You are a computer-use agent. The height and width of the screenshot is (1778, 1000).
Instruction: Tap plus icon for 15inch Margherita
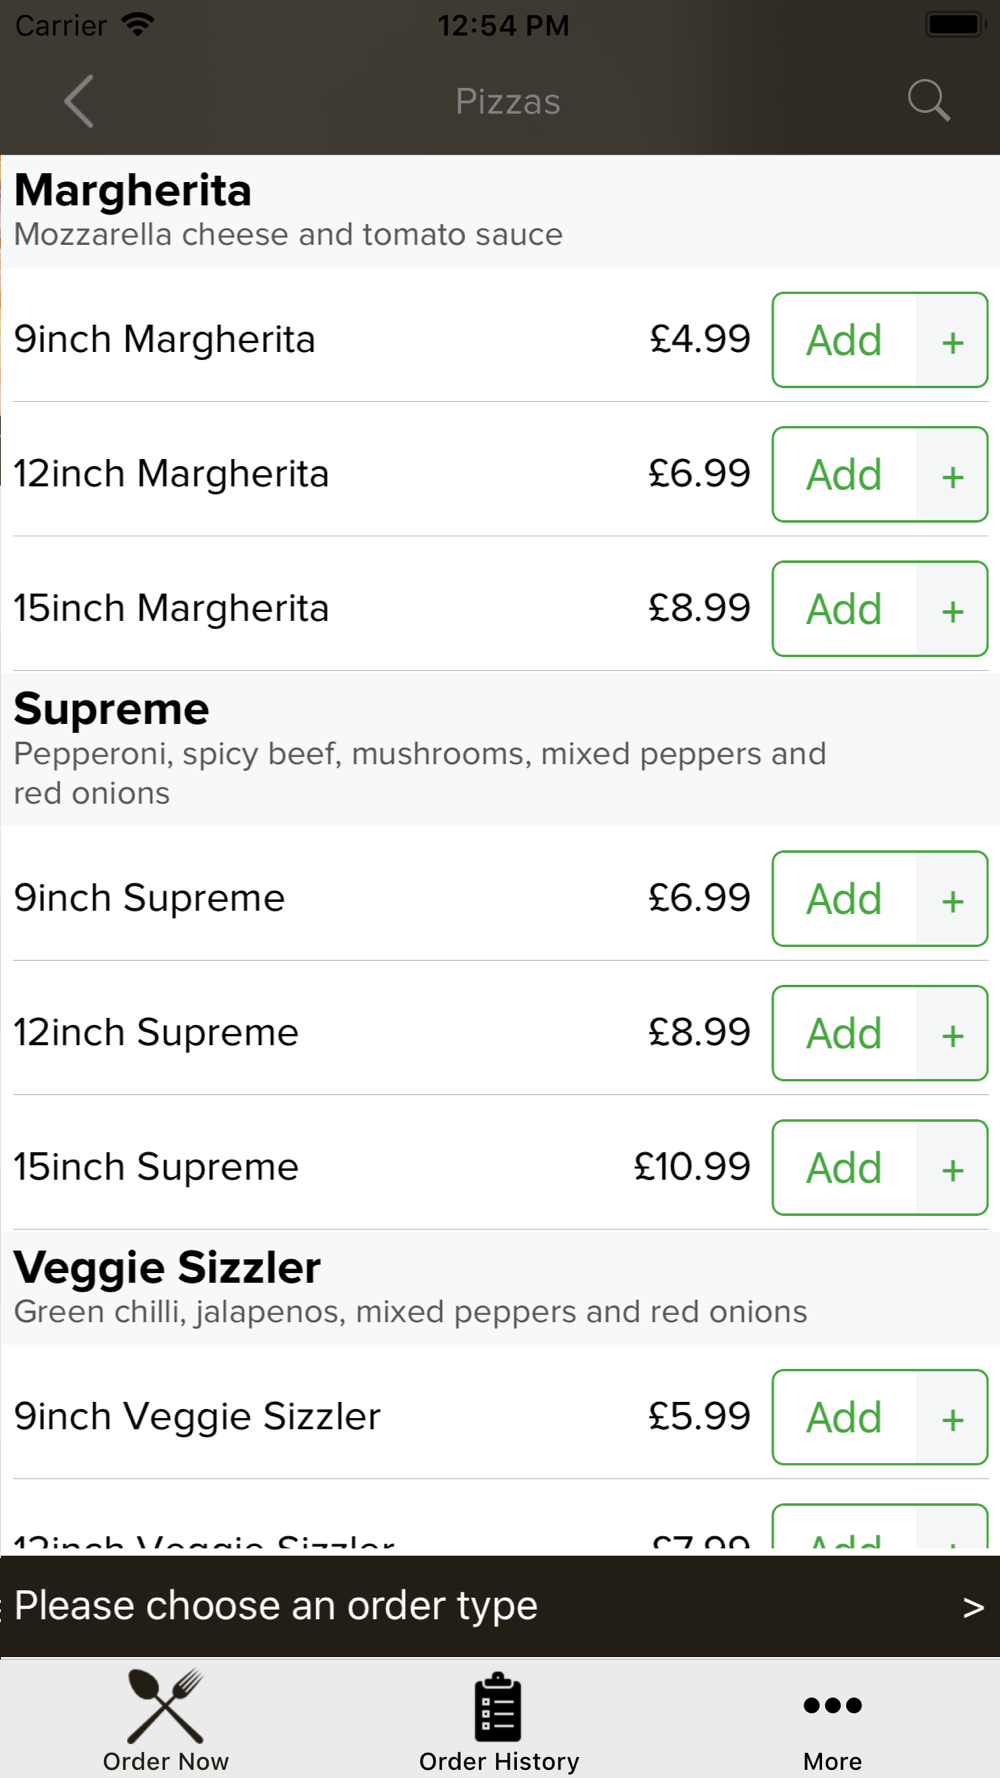pyautogui.click(x=952, y=609)
